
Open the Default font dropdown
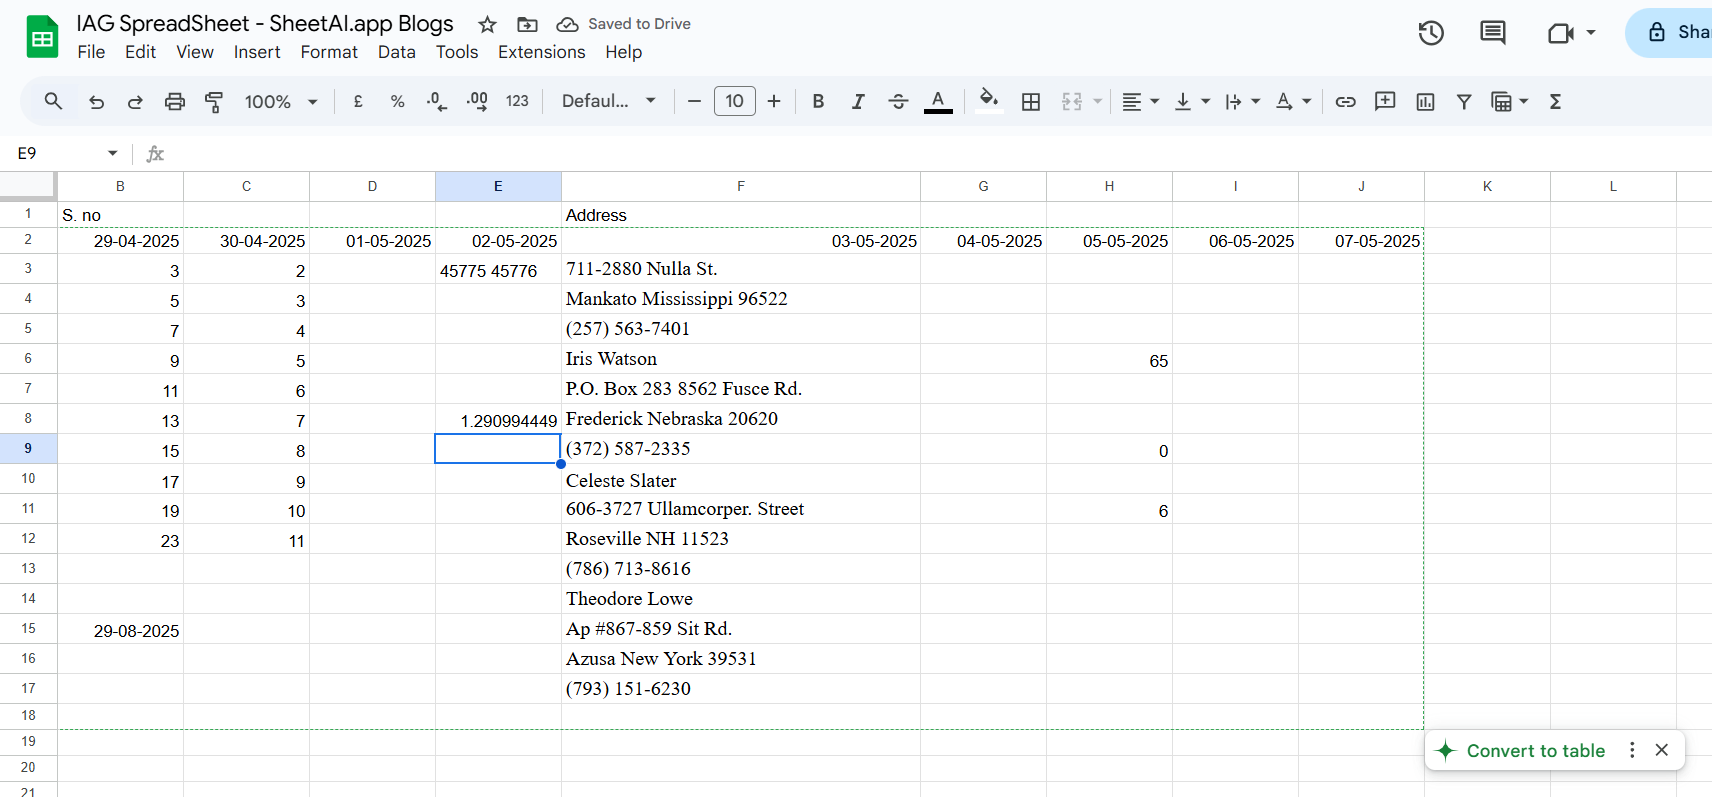pos(609,101)
